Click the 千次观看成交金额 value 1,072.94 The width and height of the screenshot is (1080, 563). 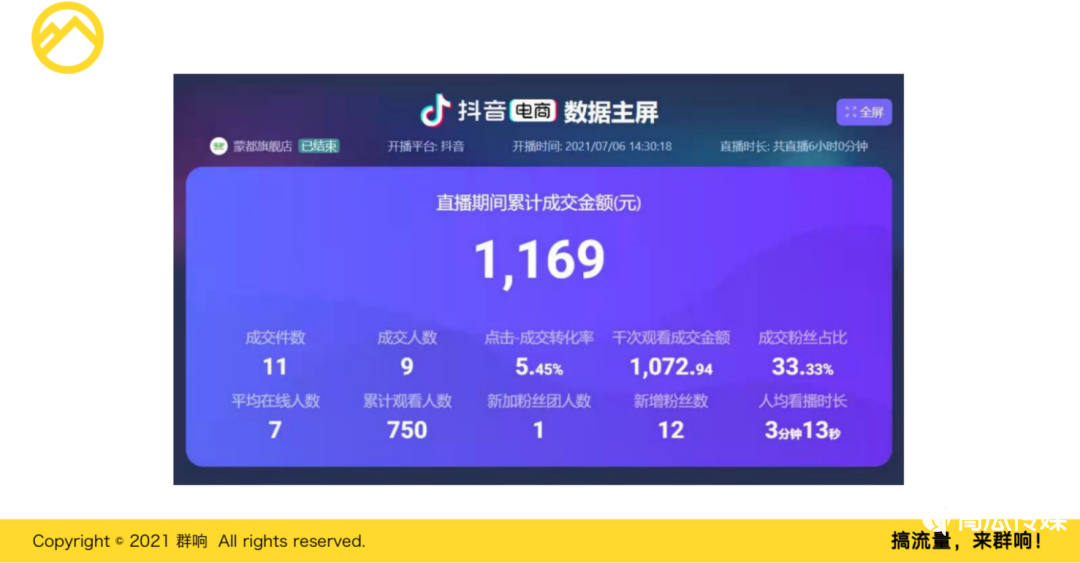[x=671, y=368]
